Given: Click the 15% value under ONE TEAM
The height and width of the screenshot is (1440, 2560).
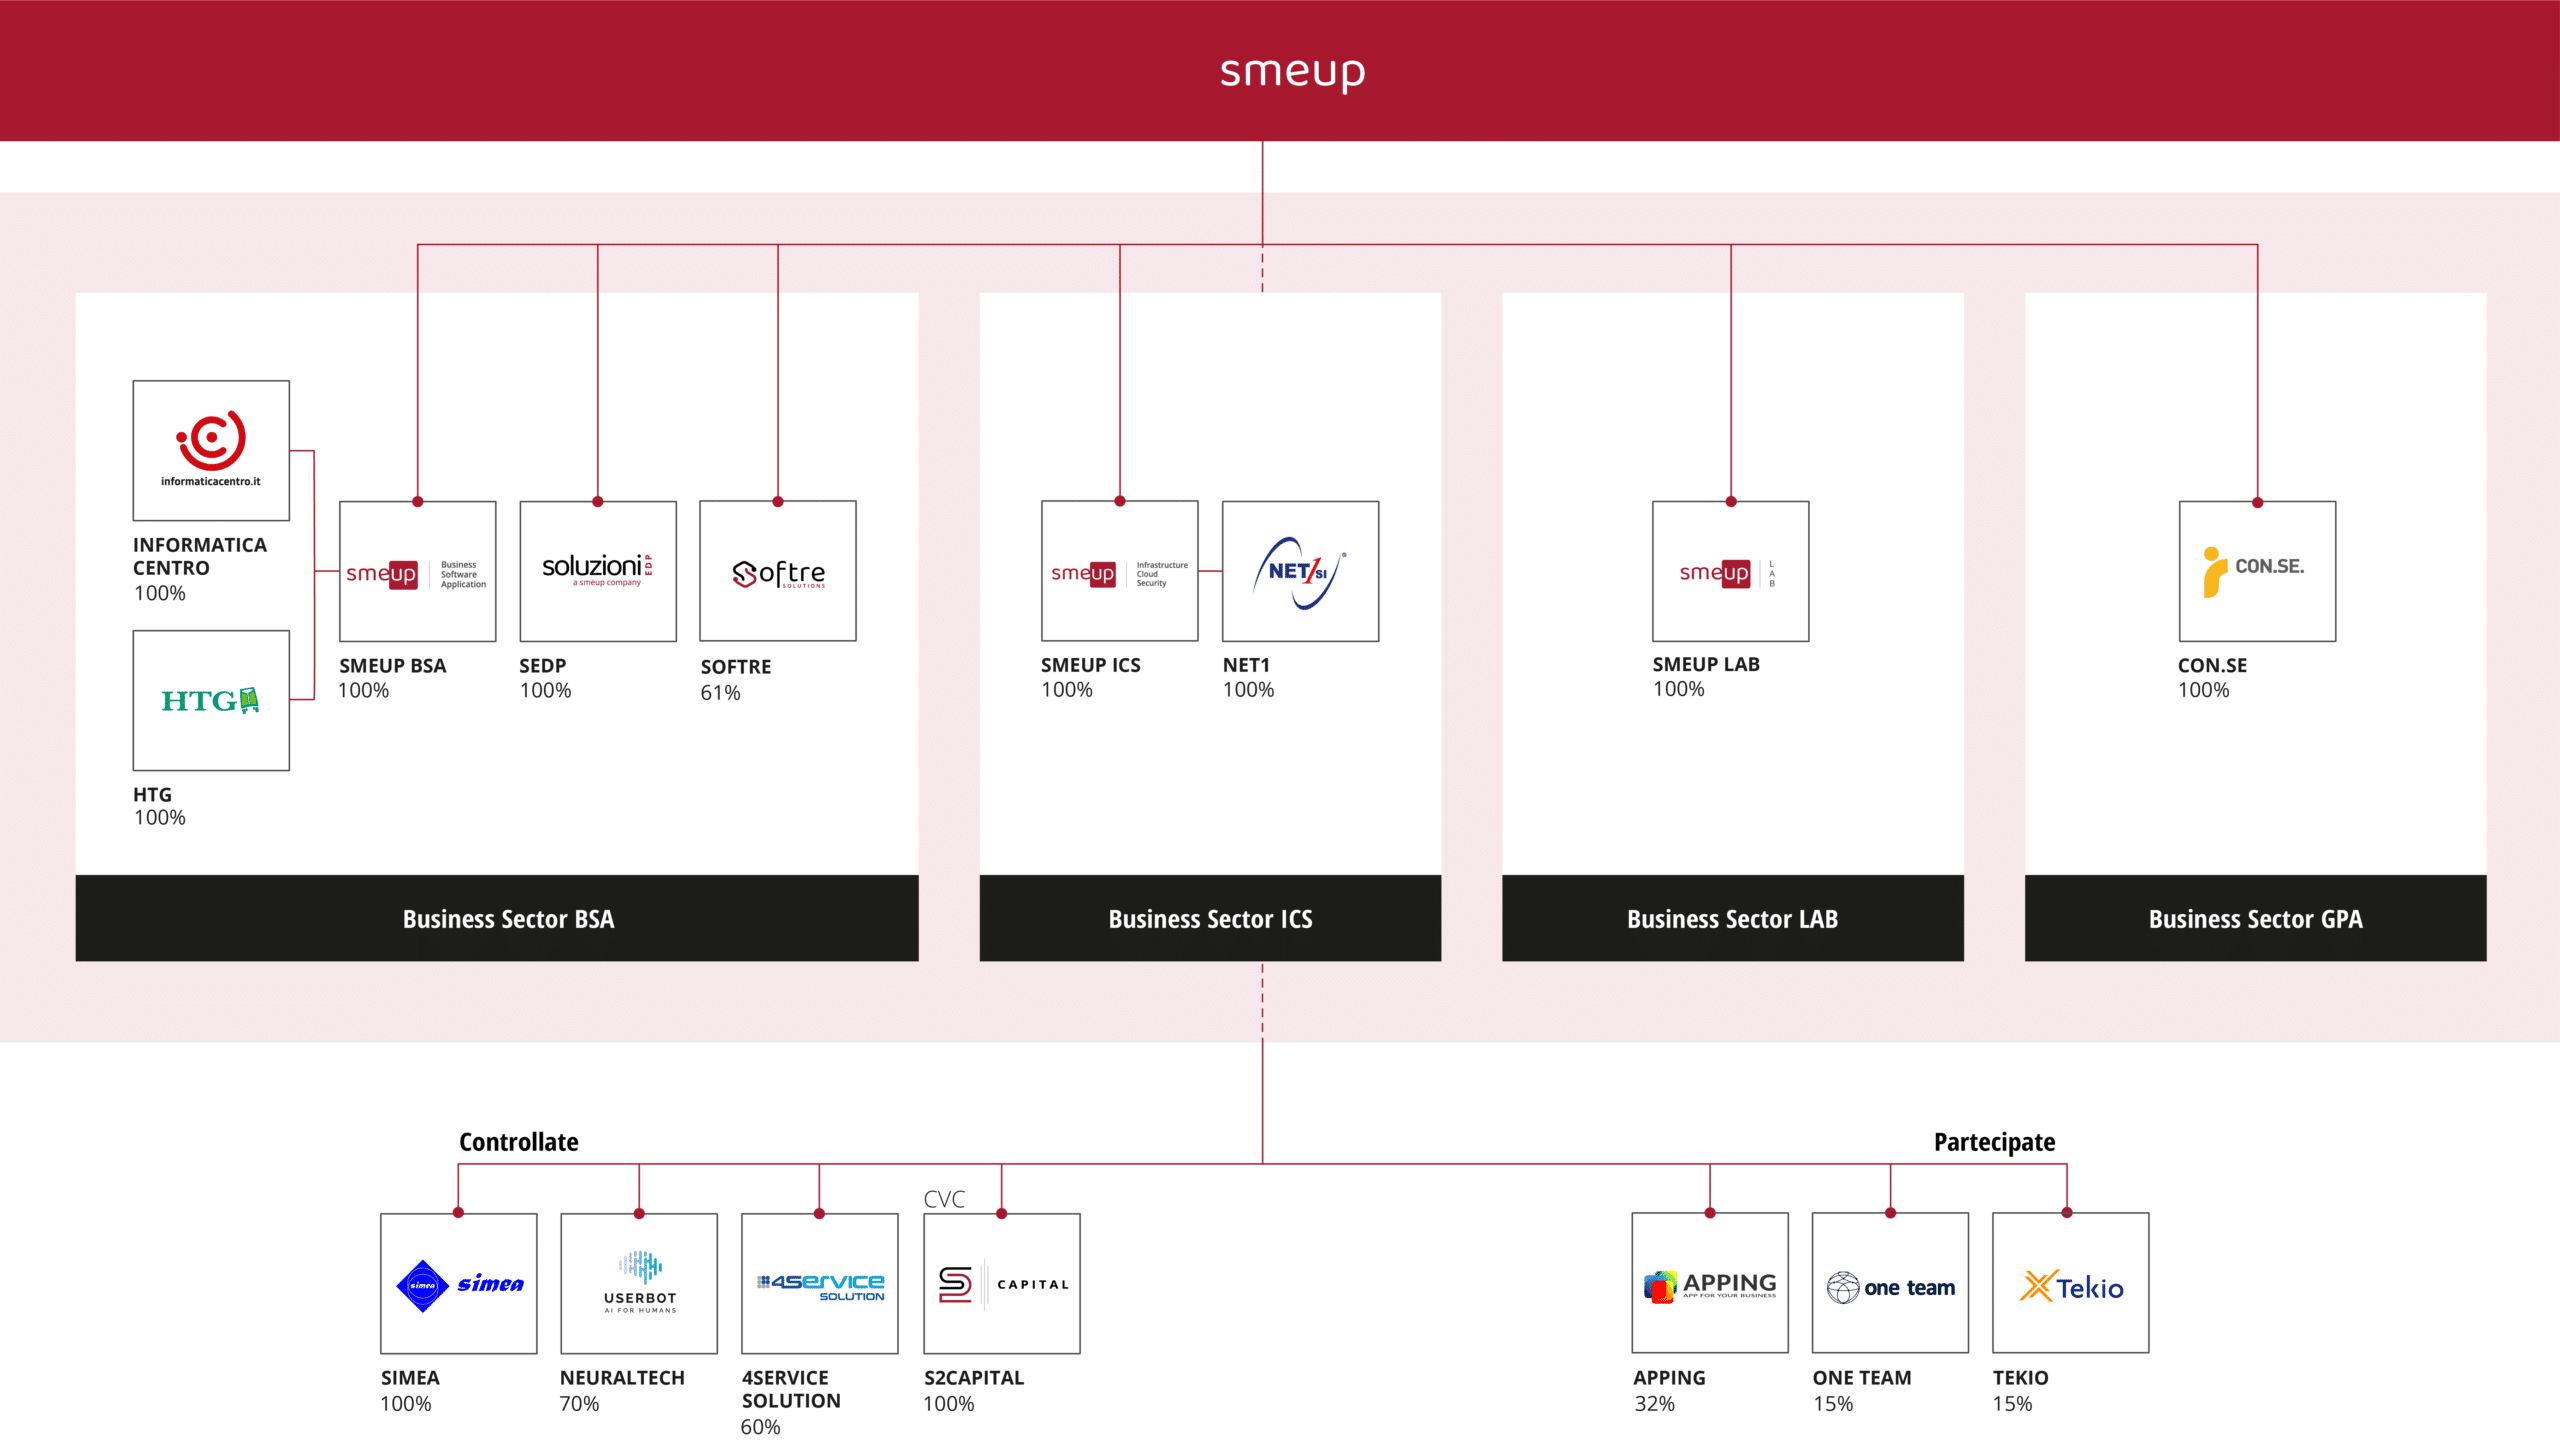Looking at the screenshot, I should (1833, 1404).
